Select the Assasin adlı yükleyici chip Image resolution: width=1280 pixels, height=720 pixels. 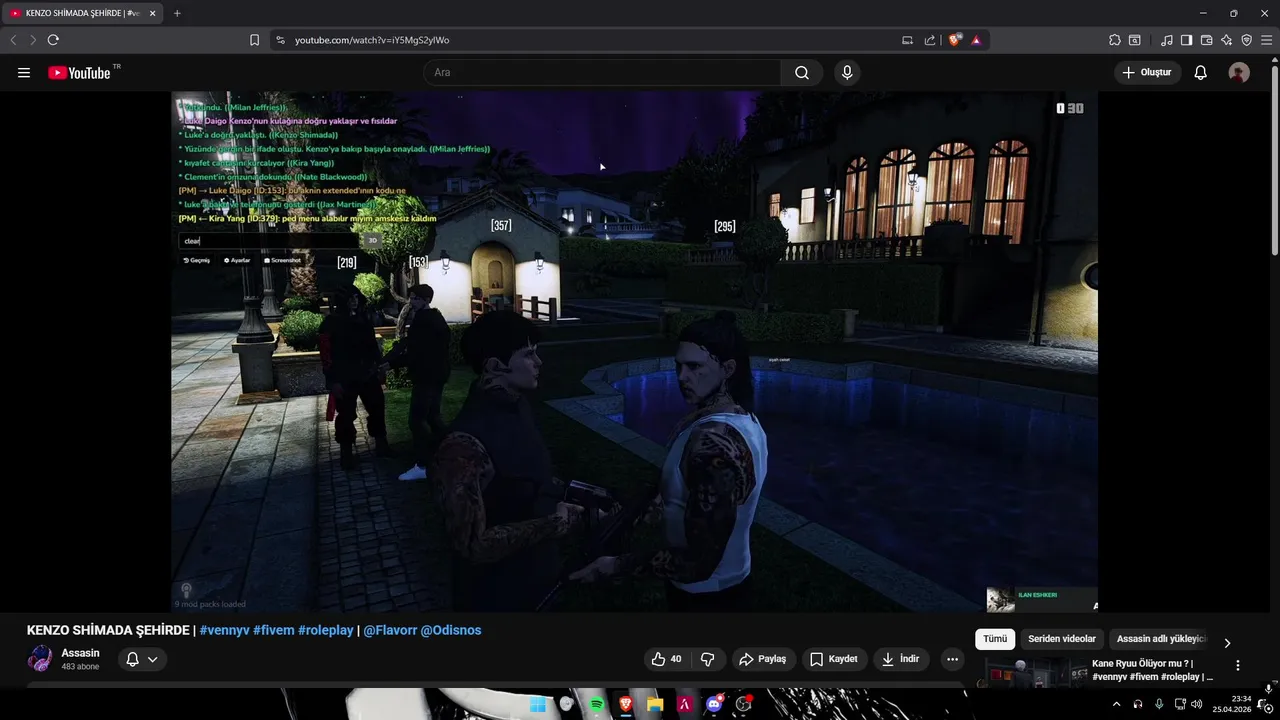tap(1161, 639)
